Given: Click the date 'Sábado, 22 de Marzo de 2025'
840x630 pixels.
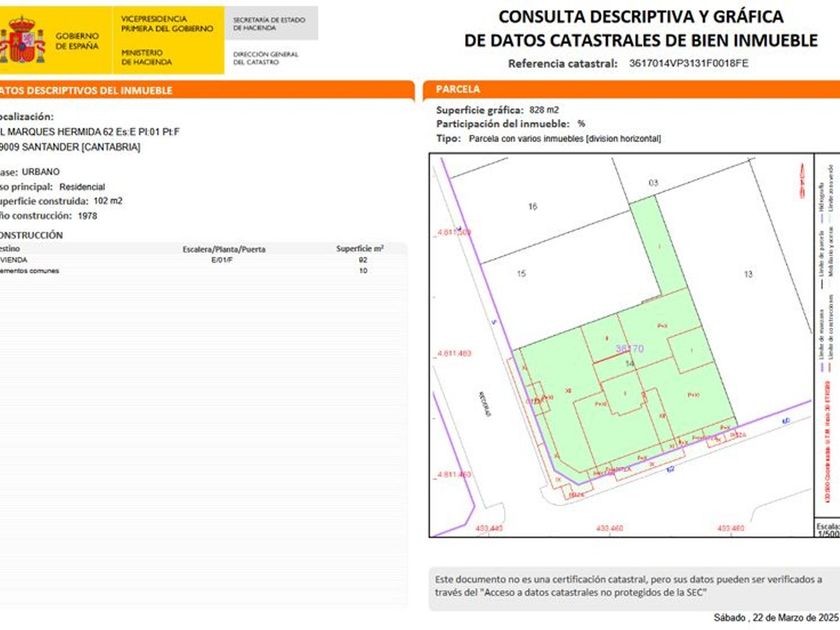Looking at the screenshot, I should (777, 617).
